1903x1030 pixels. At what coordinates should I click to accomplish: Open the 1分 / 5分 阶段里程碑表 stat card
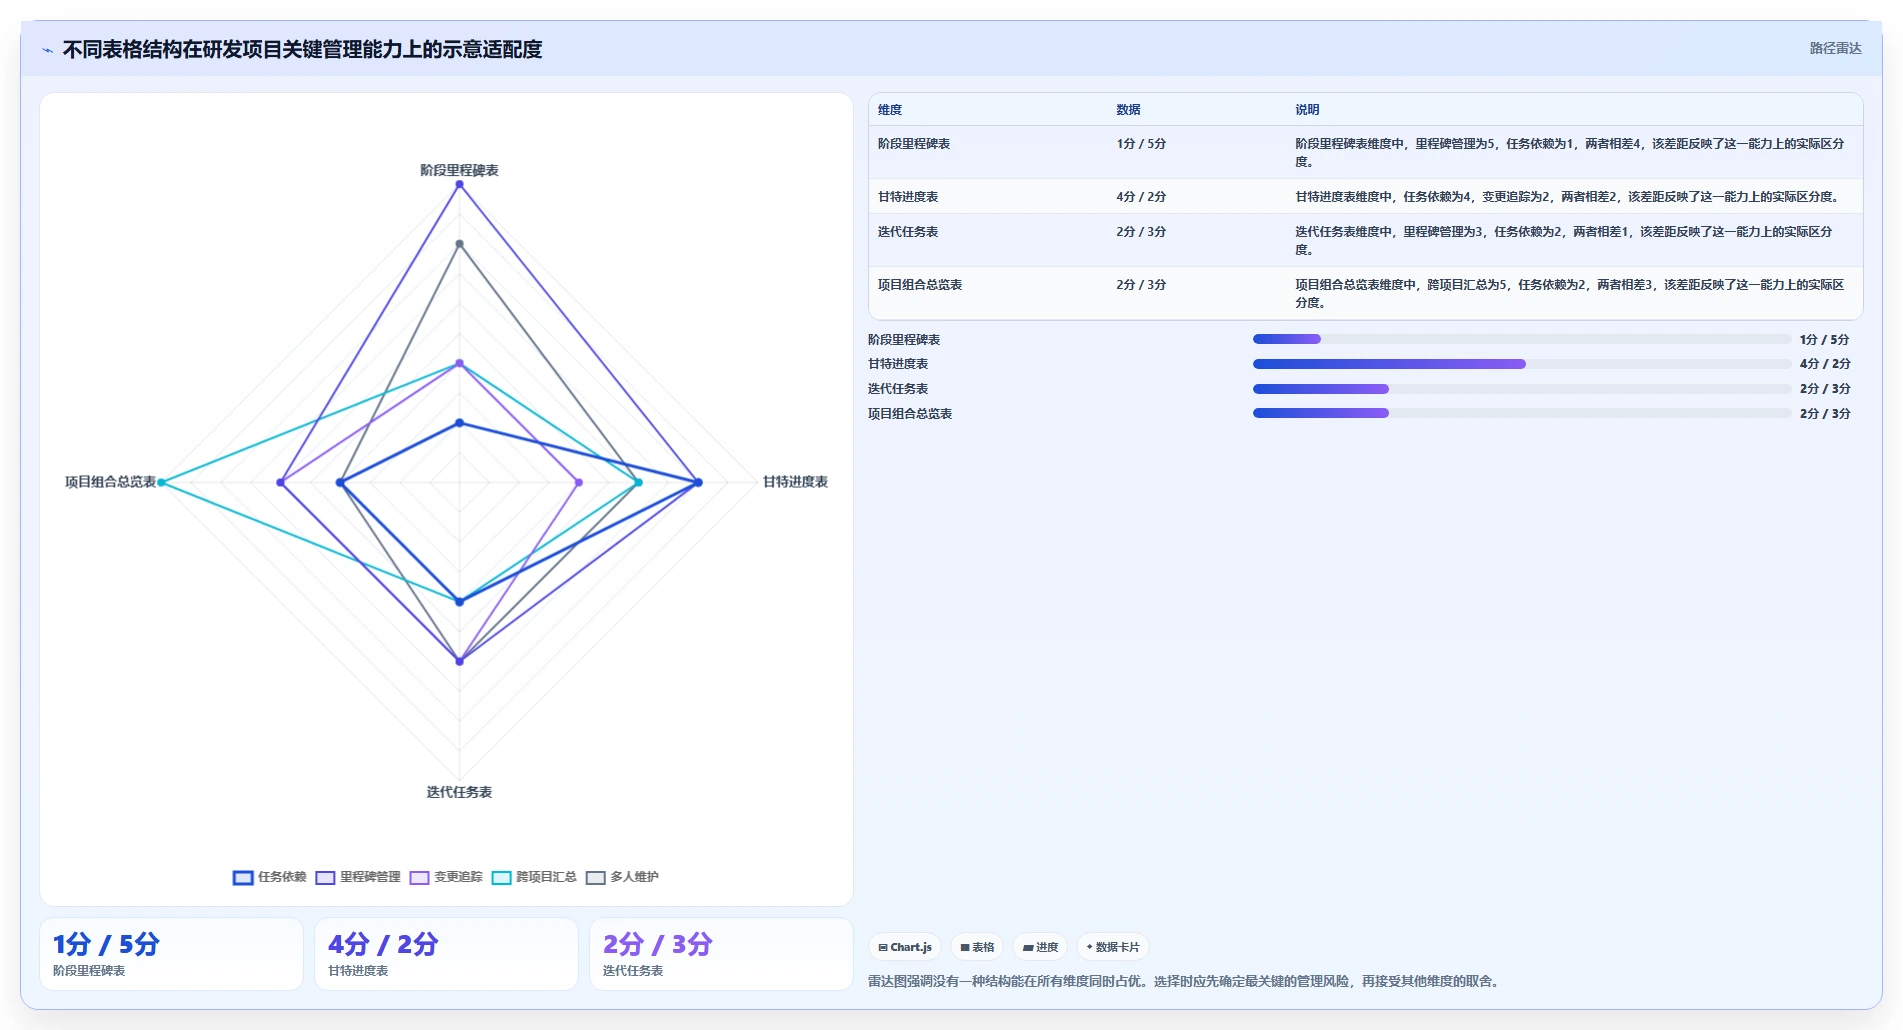pos(171,954)
